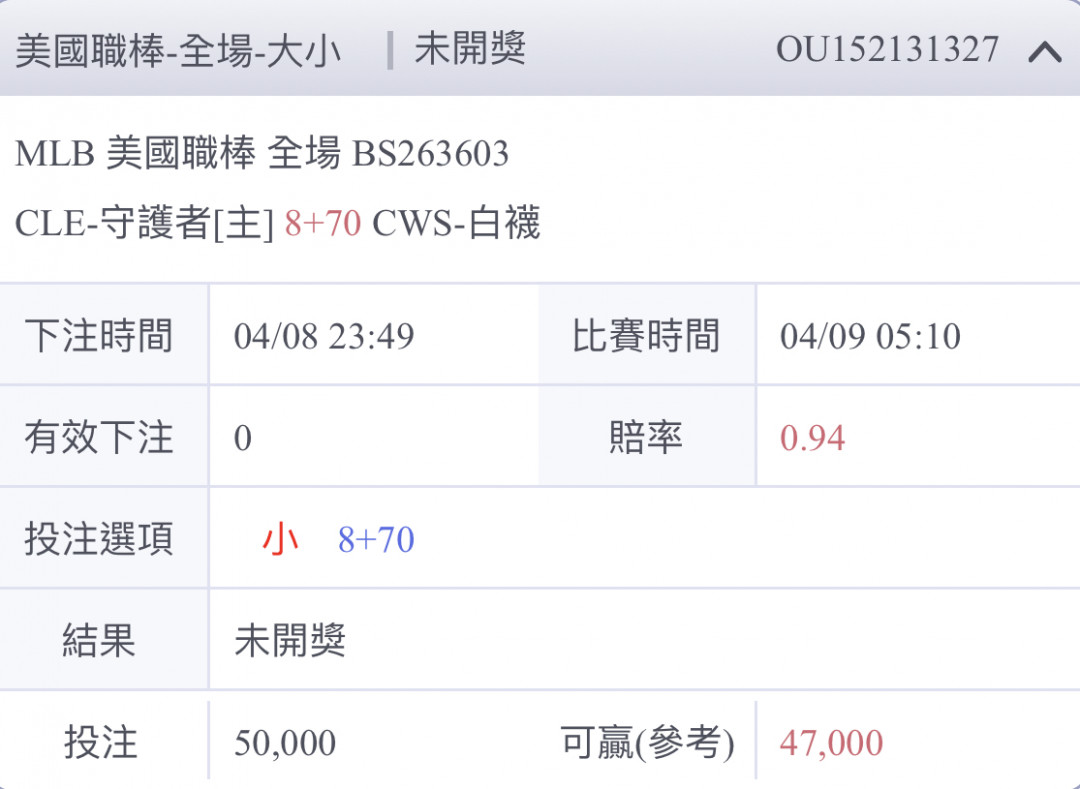The image size is (1080, 789).
Task: Click the red 8+70 handicap in matchup
Action: 323,224
